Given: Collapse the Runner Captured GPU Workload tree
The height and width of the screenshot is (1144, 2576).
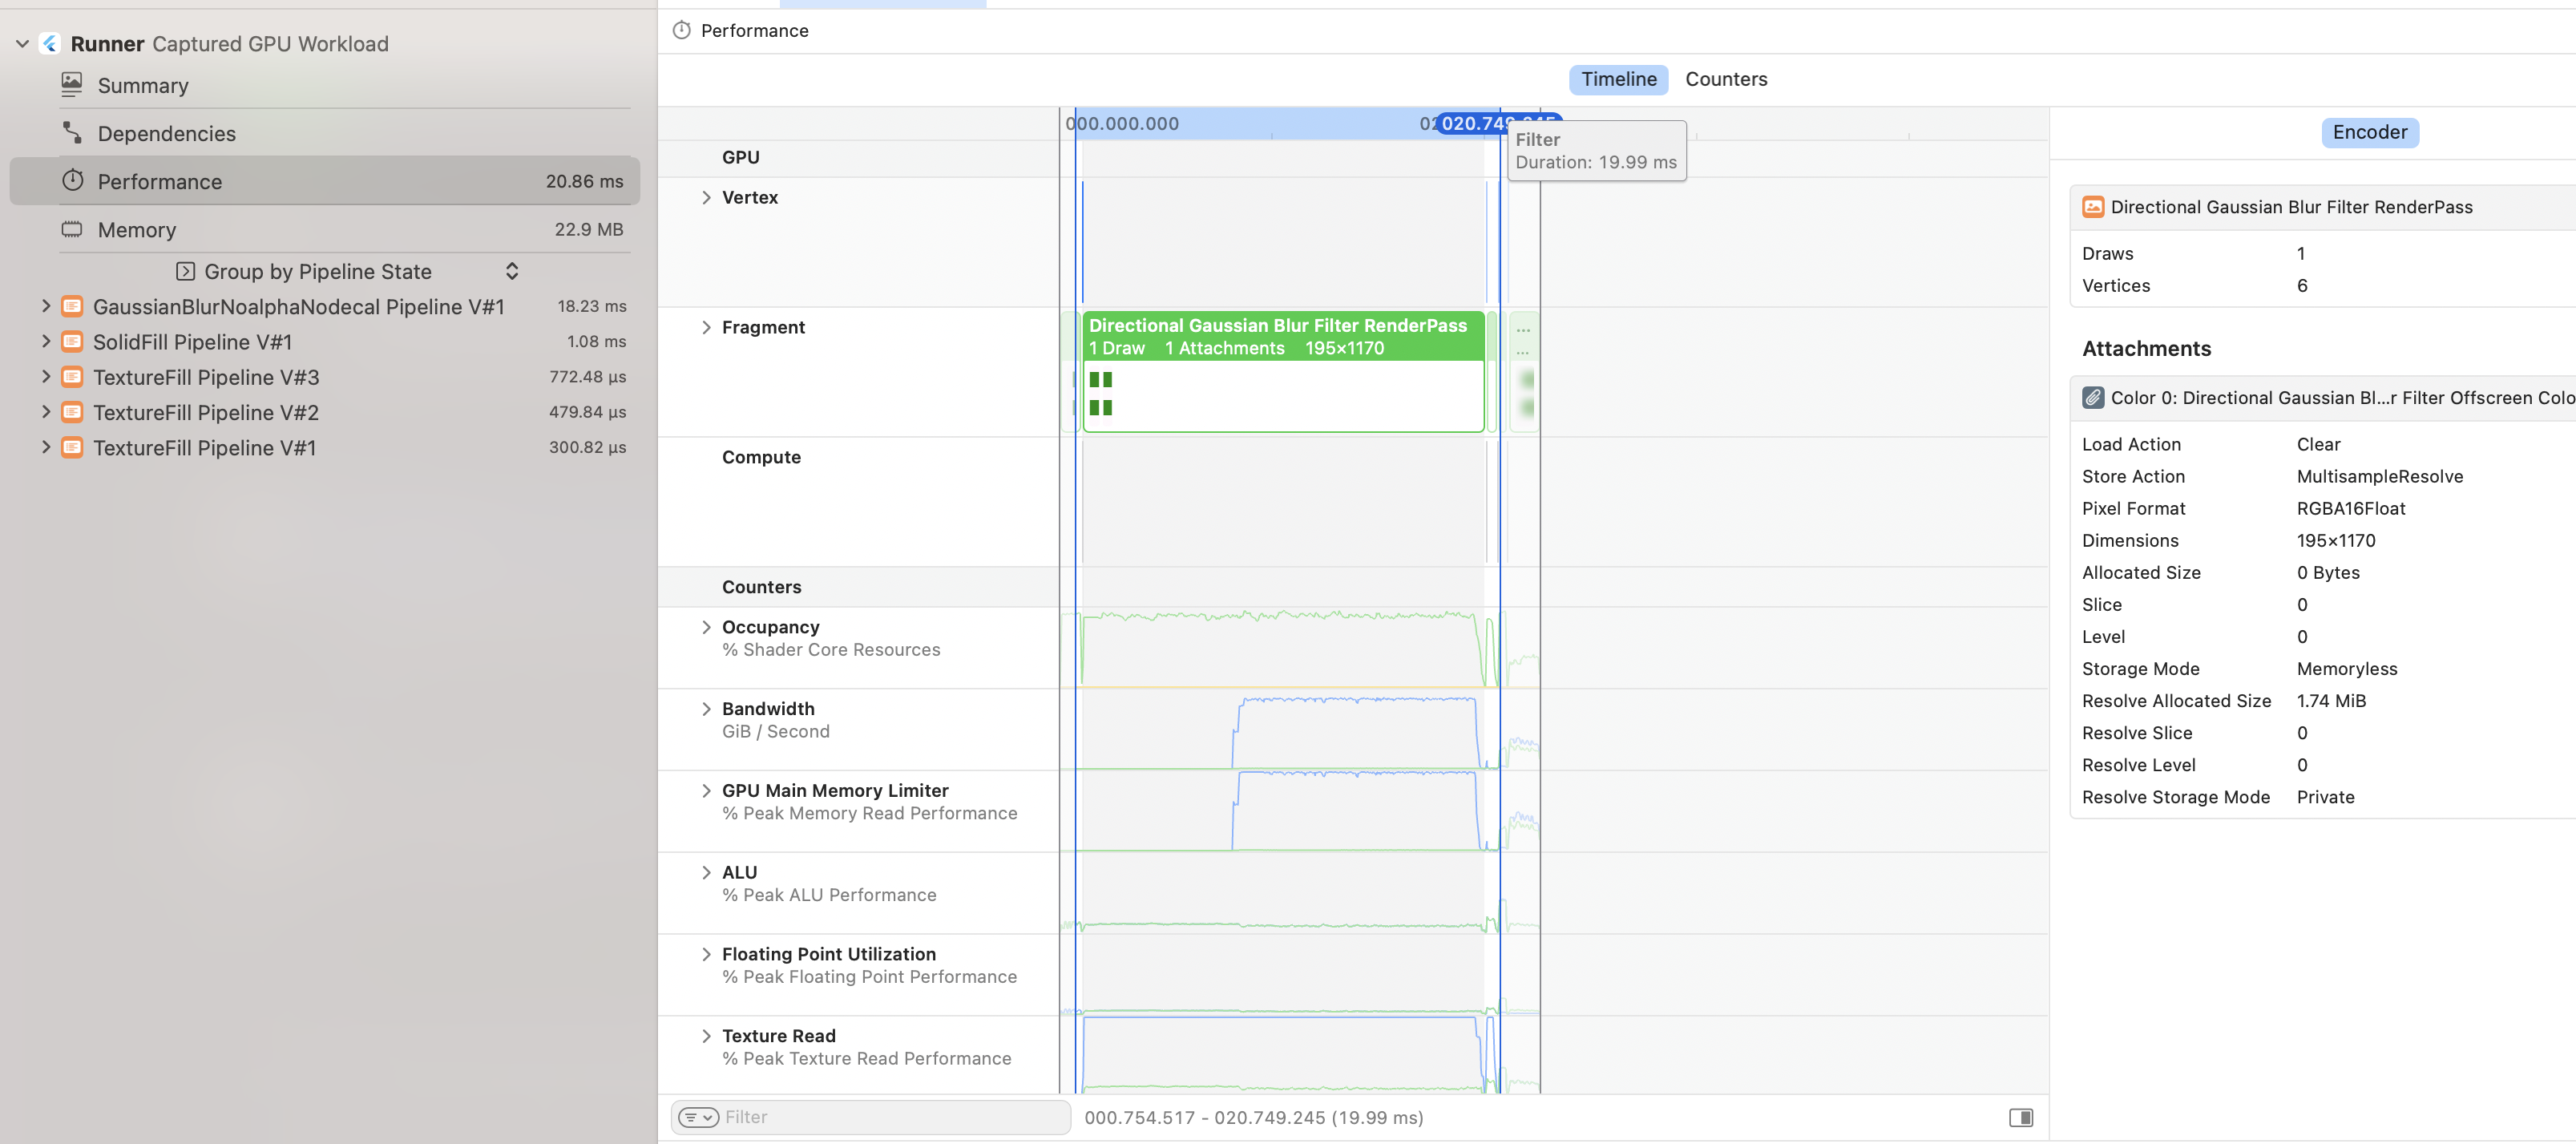Looking at the screenshot, I should pyautogui.click(x=22, y=44).
